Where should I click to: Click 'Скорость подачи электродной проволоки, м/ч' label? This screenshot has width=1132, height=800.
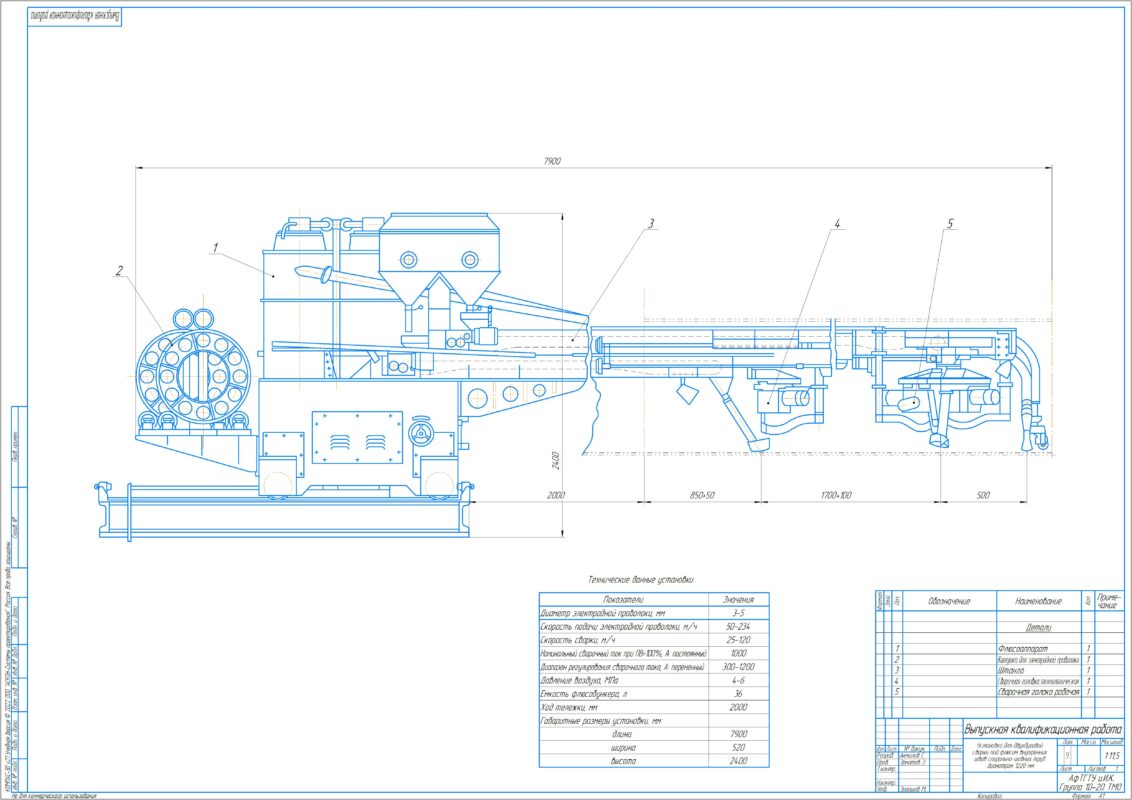tap(619, 627)
